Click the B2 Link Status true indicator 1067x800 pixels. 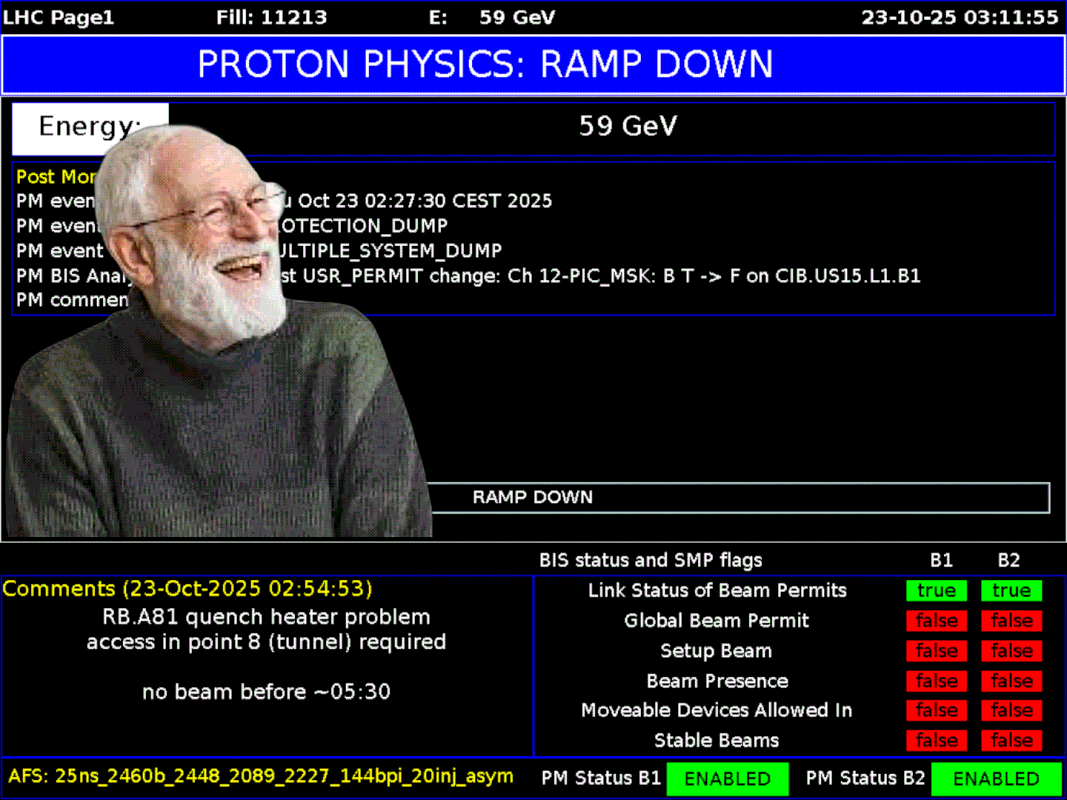click(1011, 591)
